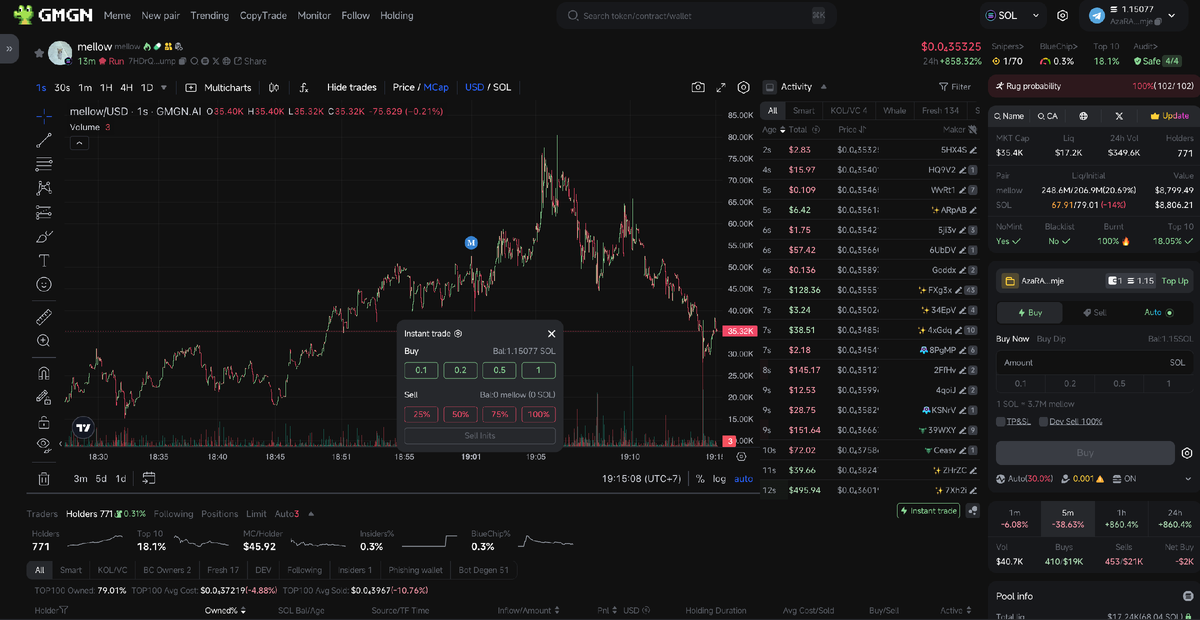Toggle Hide trades on chart
Viewport: 1200px width, 620px height.
point(351,87)
